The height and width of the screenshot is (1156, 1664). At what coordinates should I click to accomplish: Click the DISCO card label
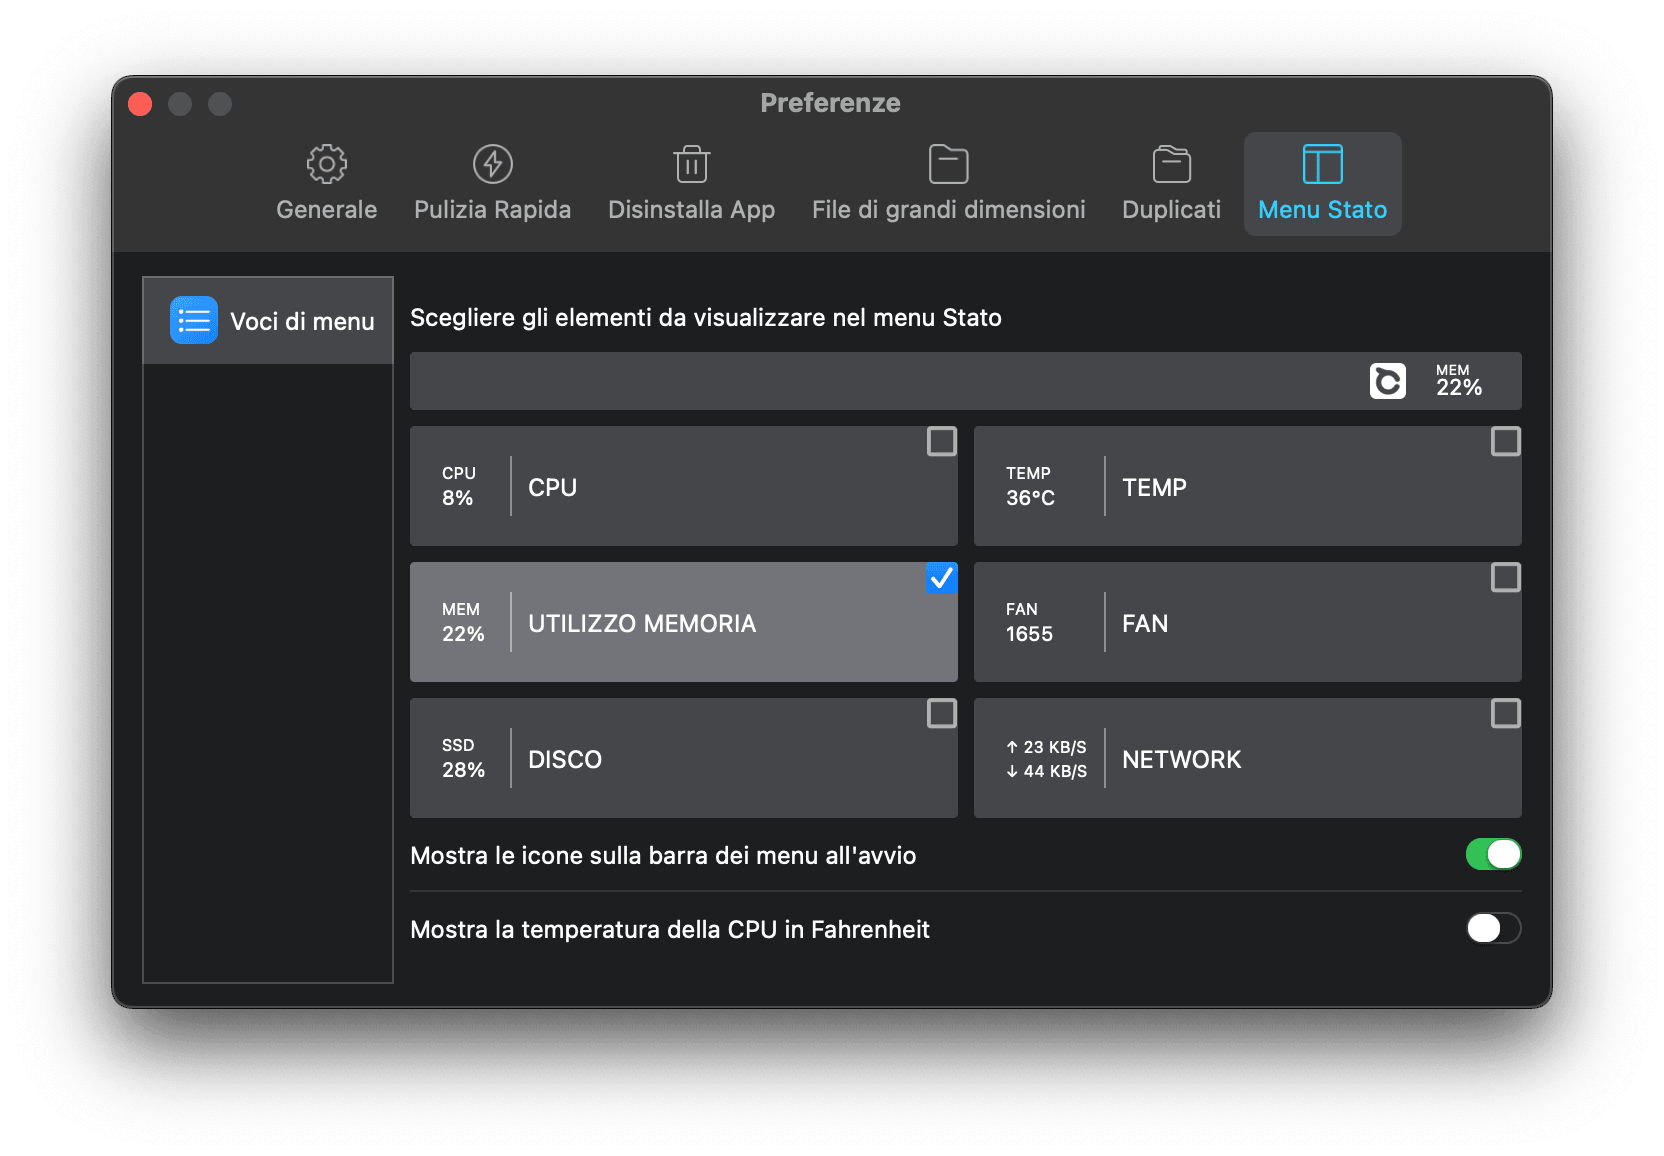point(565,759)
